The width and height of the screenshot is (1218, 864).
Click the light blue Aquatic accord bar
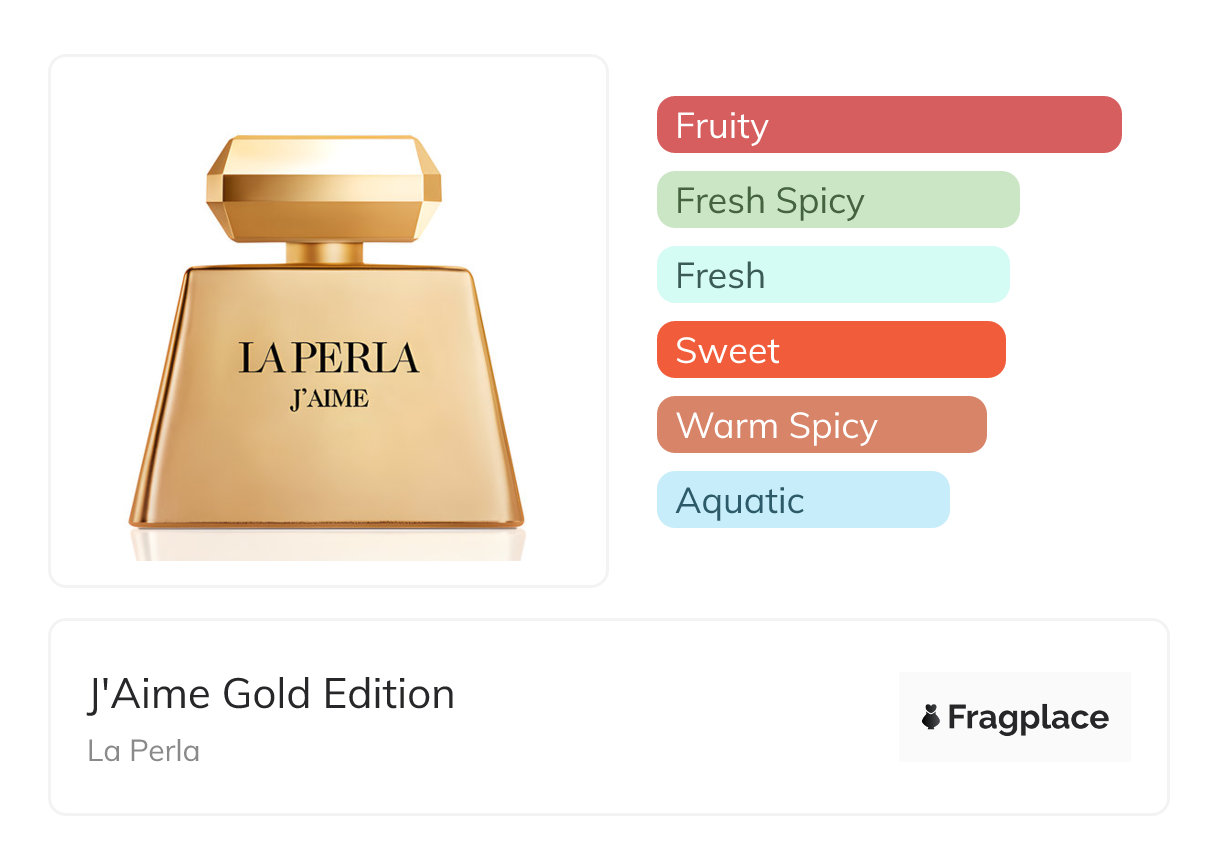pos(802,500)
